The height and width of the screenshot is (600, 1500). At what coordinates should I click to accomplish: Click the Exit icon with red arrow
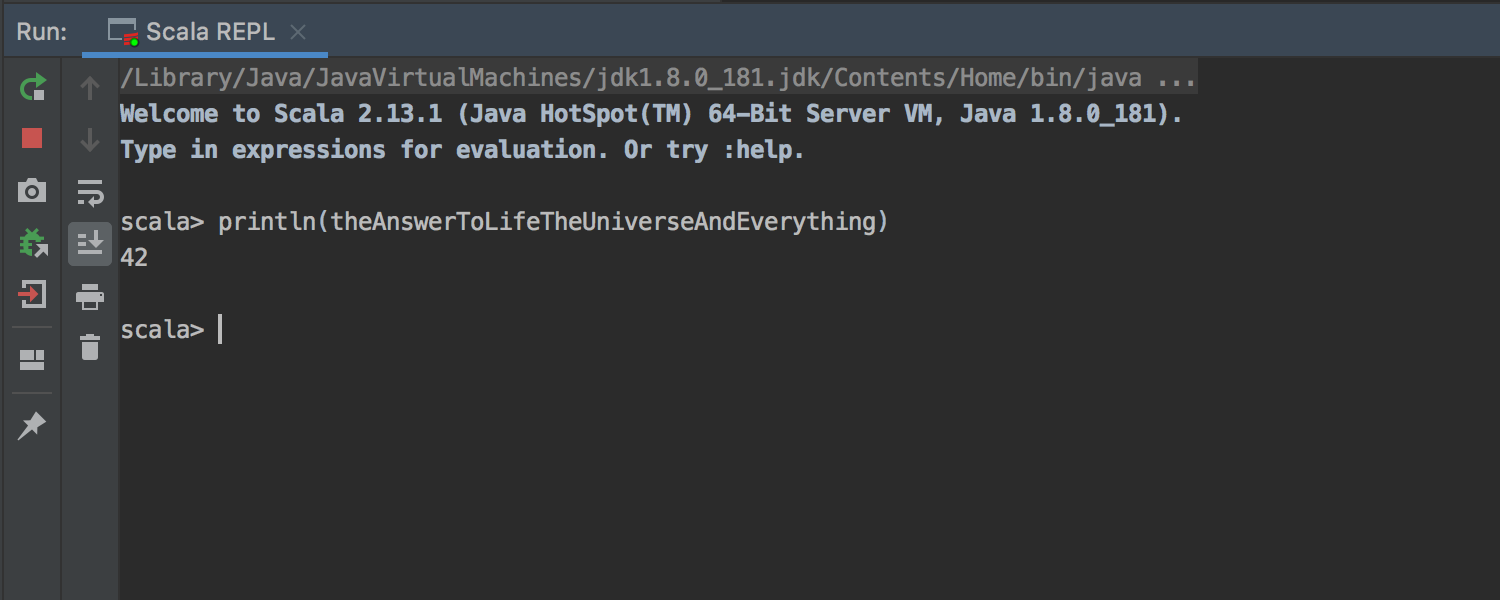click(x=32, y=294)
